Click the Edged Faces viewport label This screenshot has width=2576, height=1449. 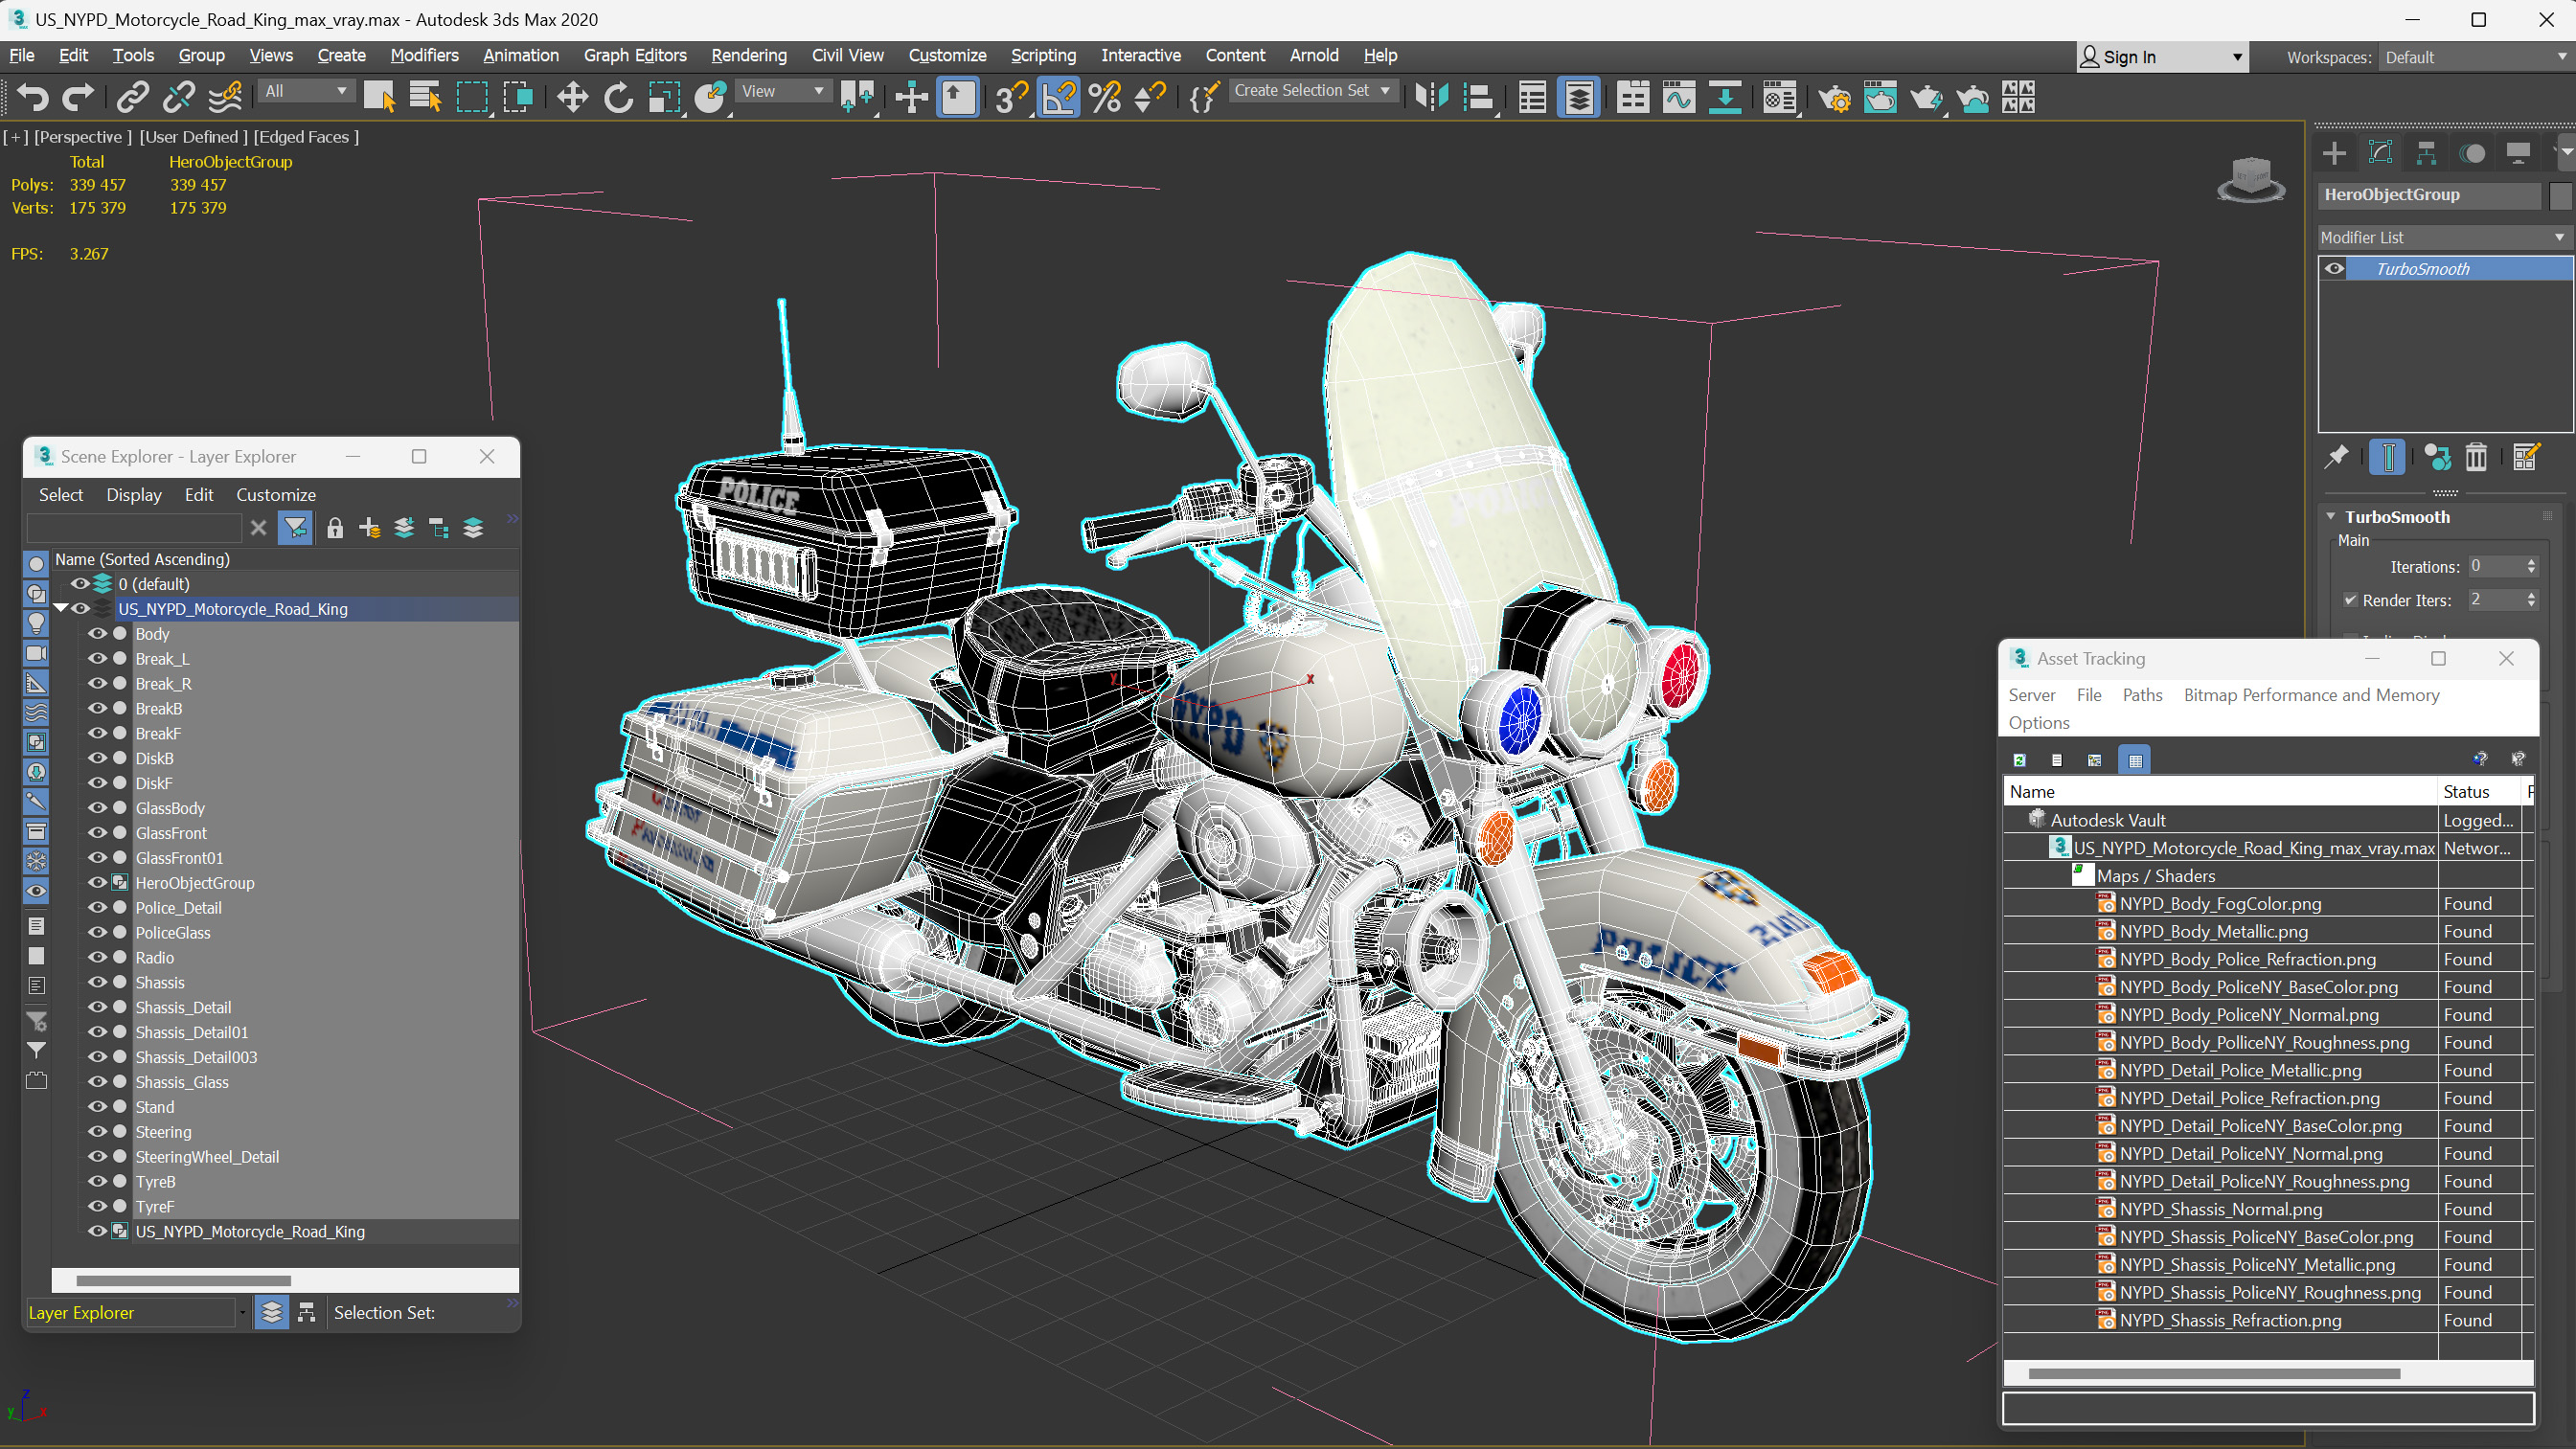coord(306,137)
